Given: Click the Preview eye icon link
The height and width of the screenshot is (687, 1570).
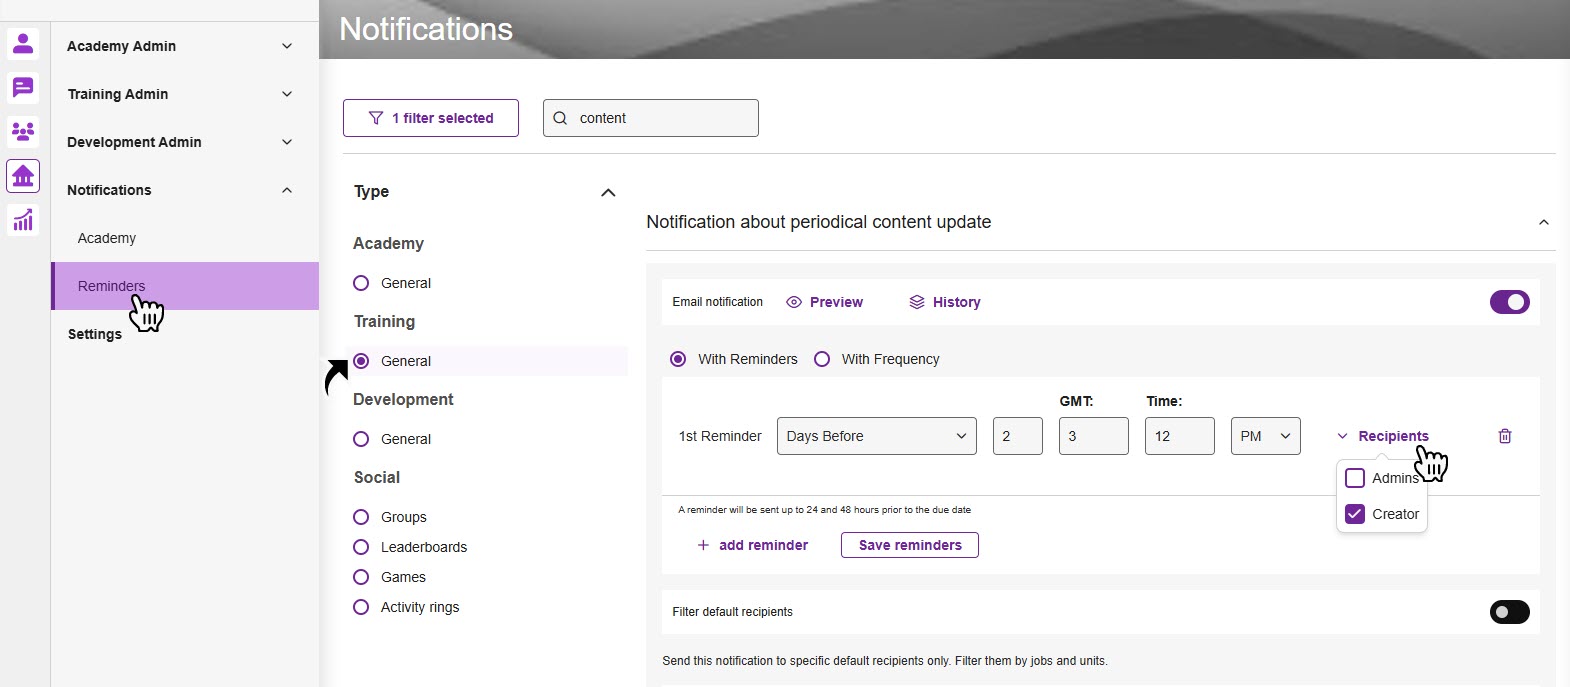Looking at the screenshot, I should [x=825, y=302].
